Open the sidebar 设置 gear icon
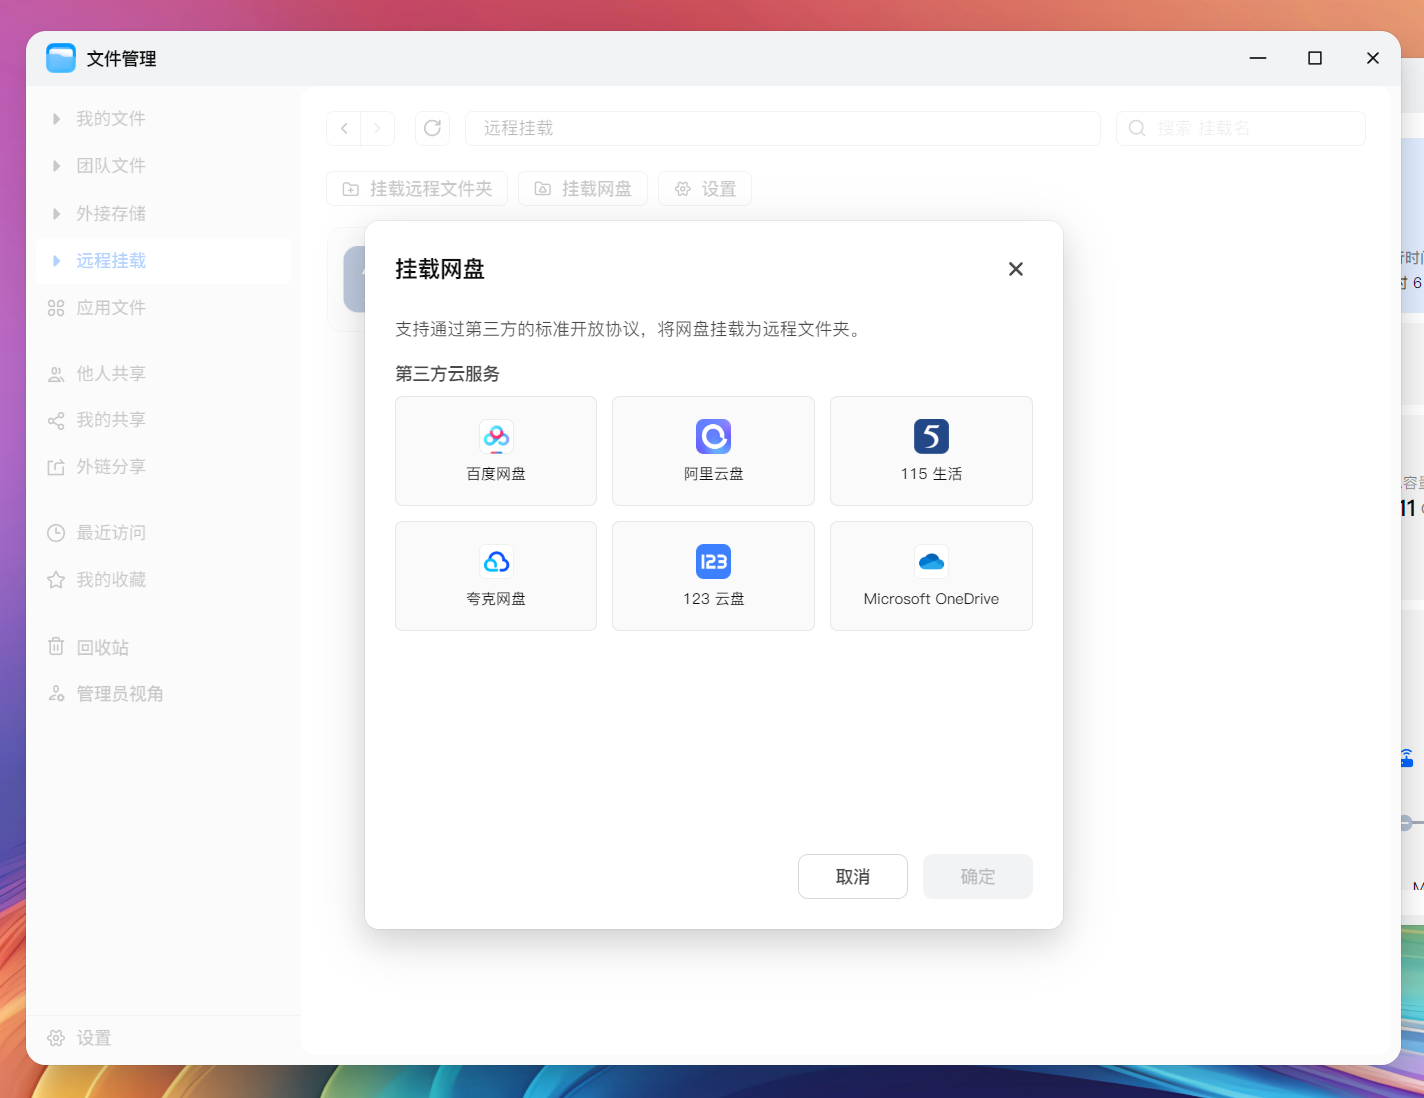 (56, 1038)
